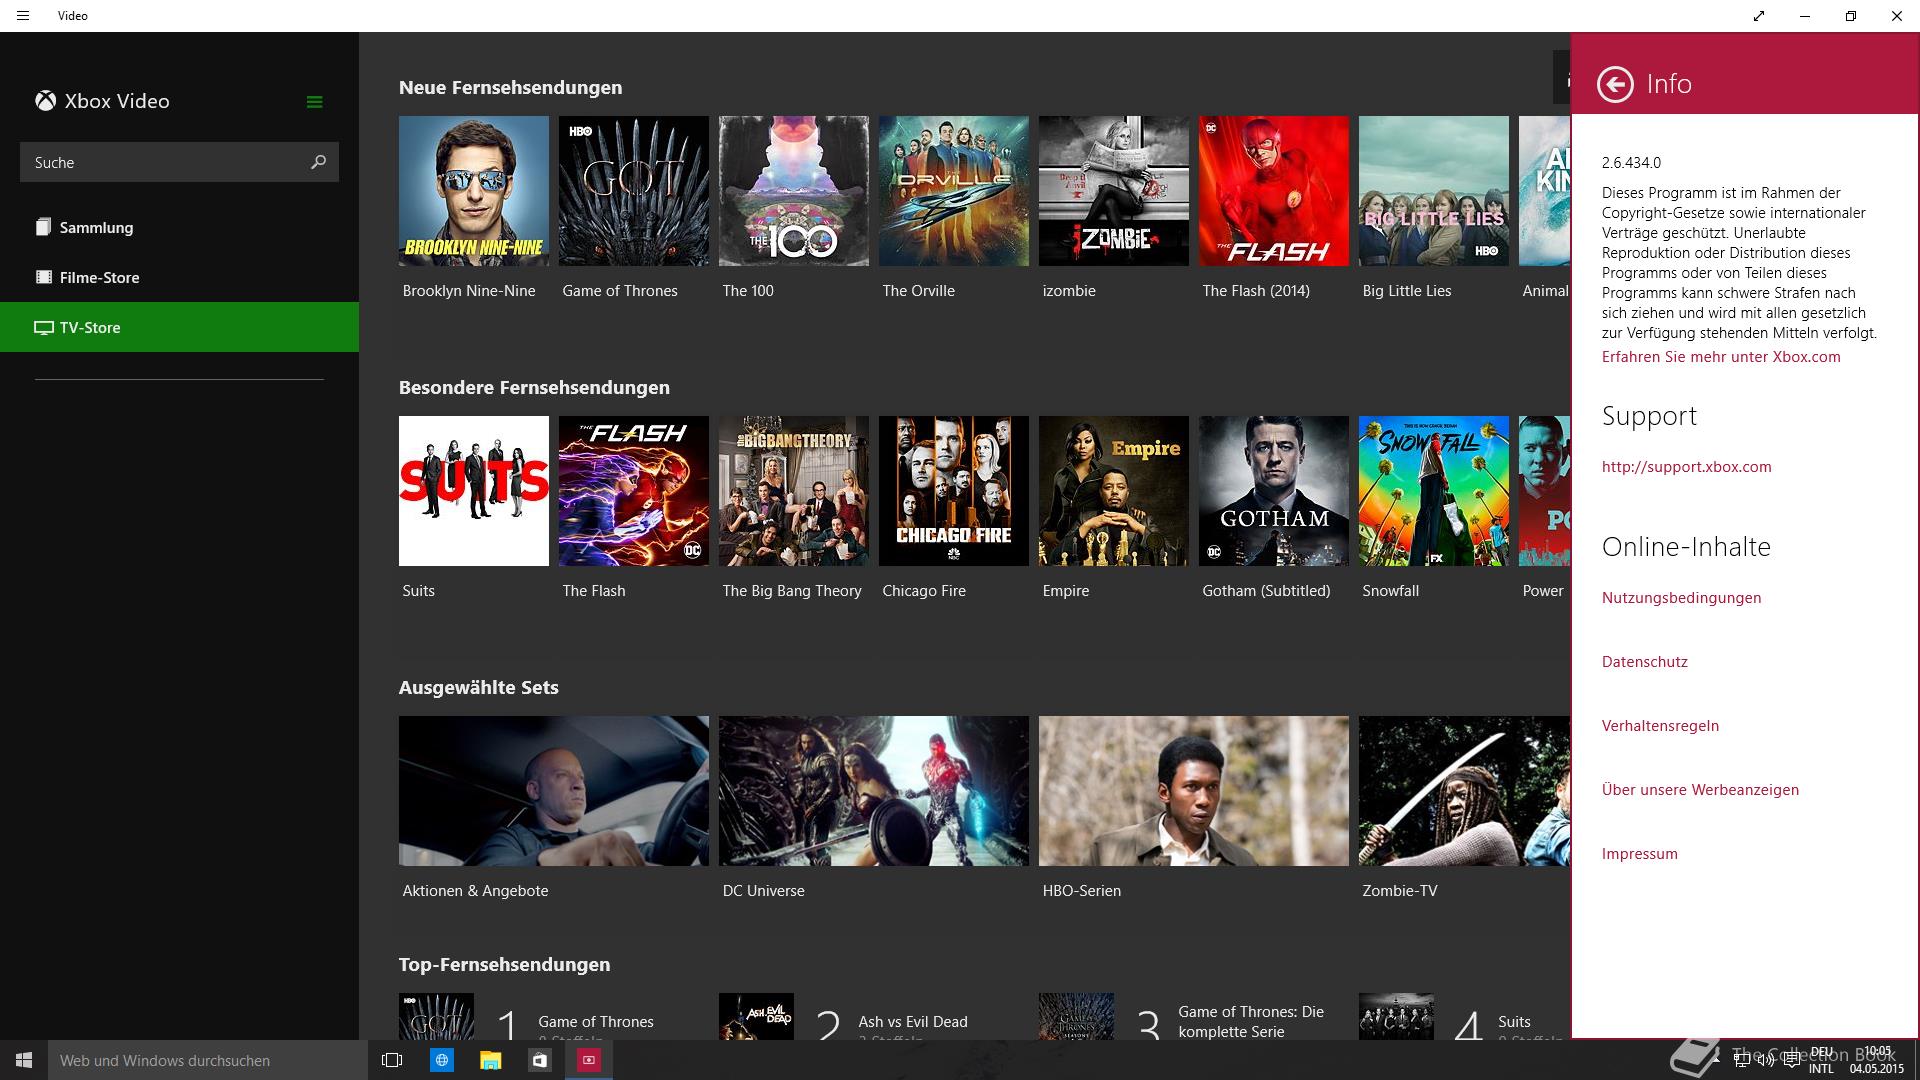Open Ash vs Evil Dead top show

click(x=874, y=1018)
